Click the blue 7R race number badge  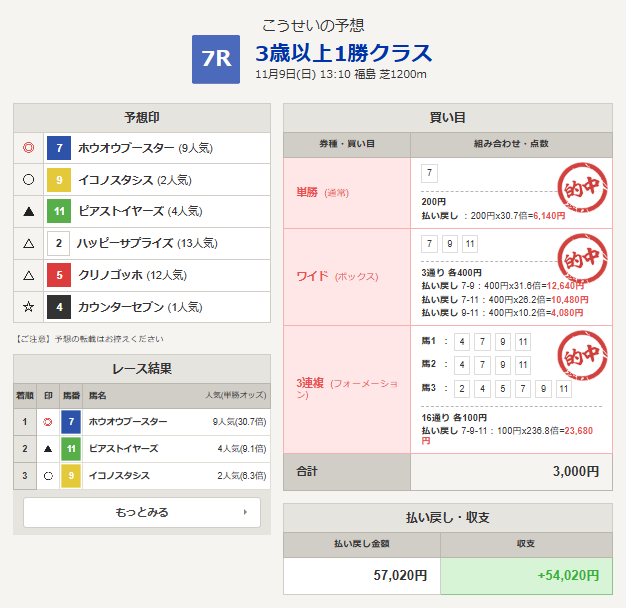[x=216, y=59]
